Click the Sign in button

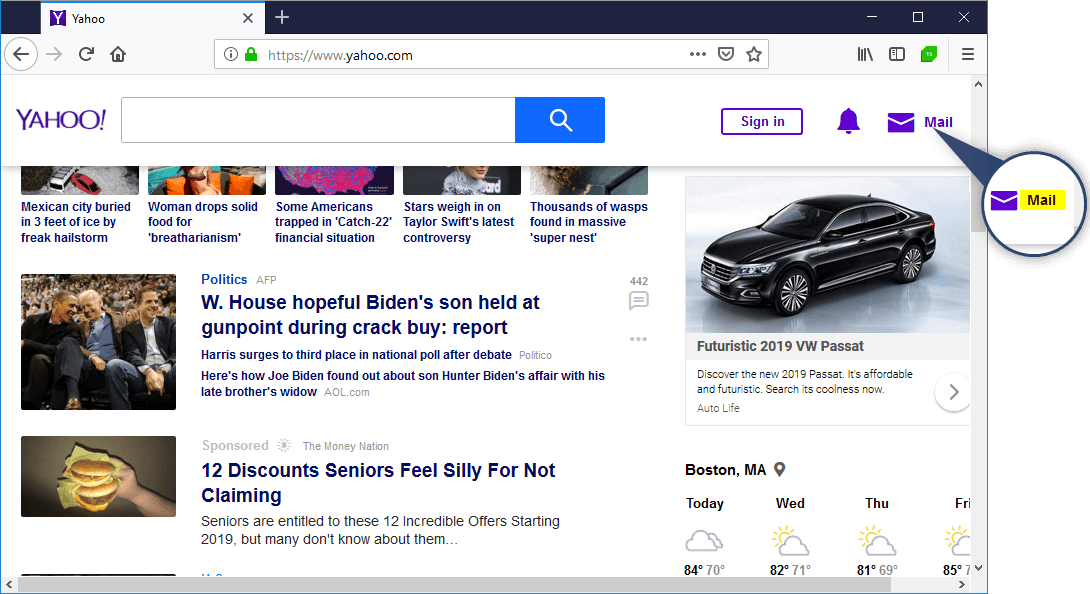(x=762, y=122)
